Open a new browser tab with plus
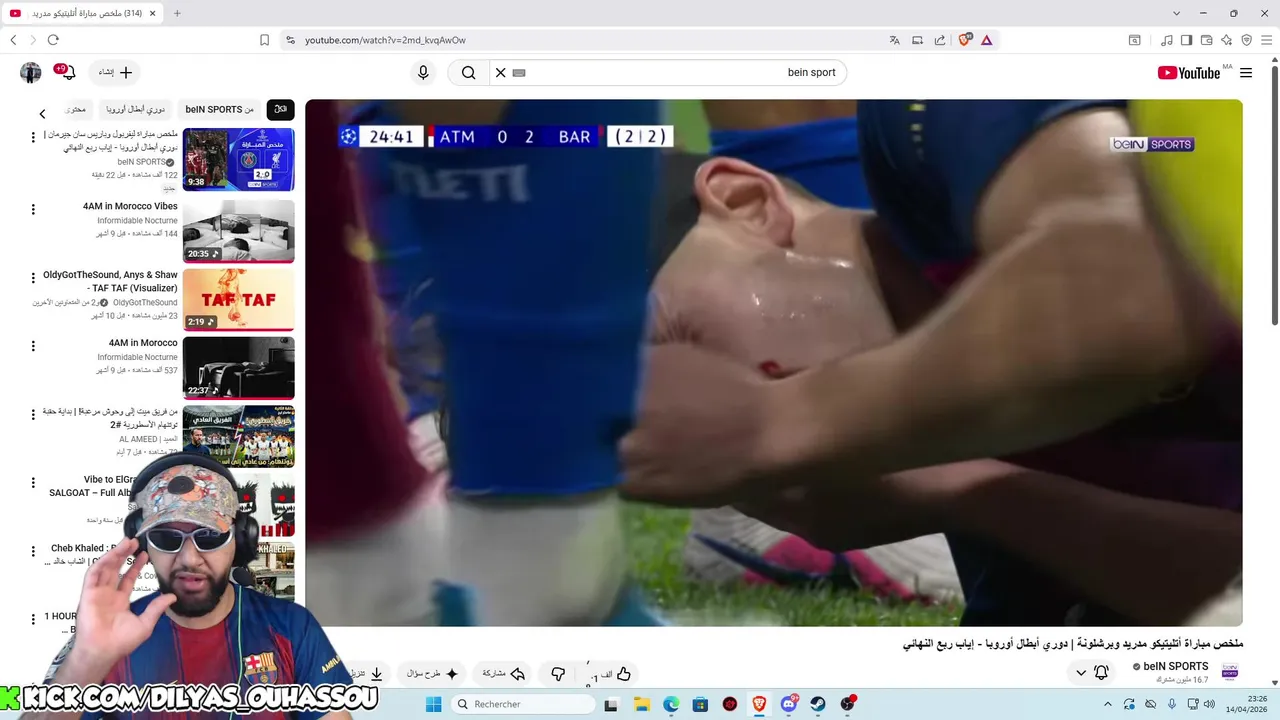This screenshot has height=720, width=1280. point(177,13)
